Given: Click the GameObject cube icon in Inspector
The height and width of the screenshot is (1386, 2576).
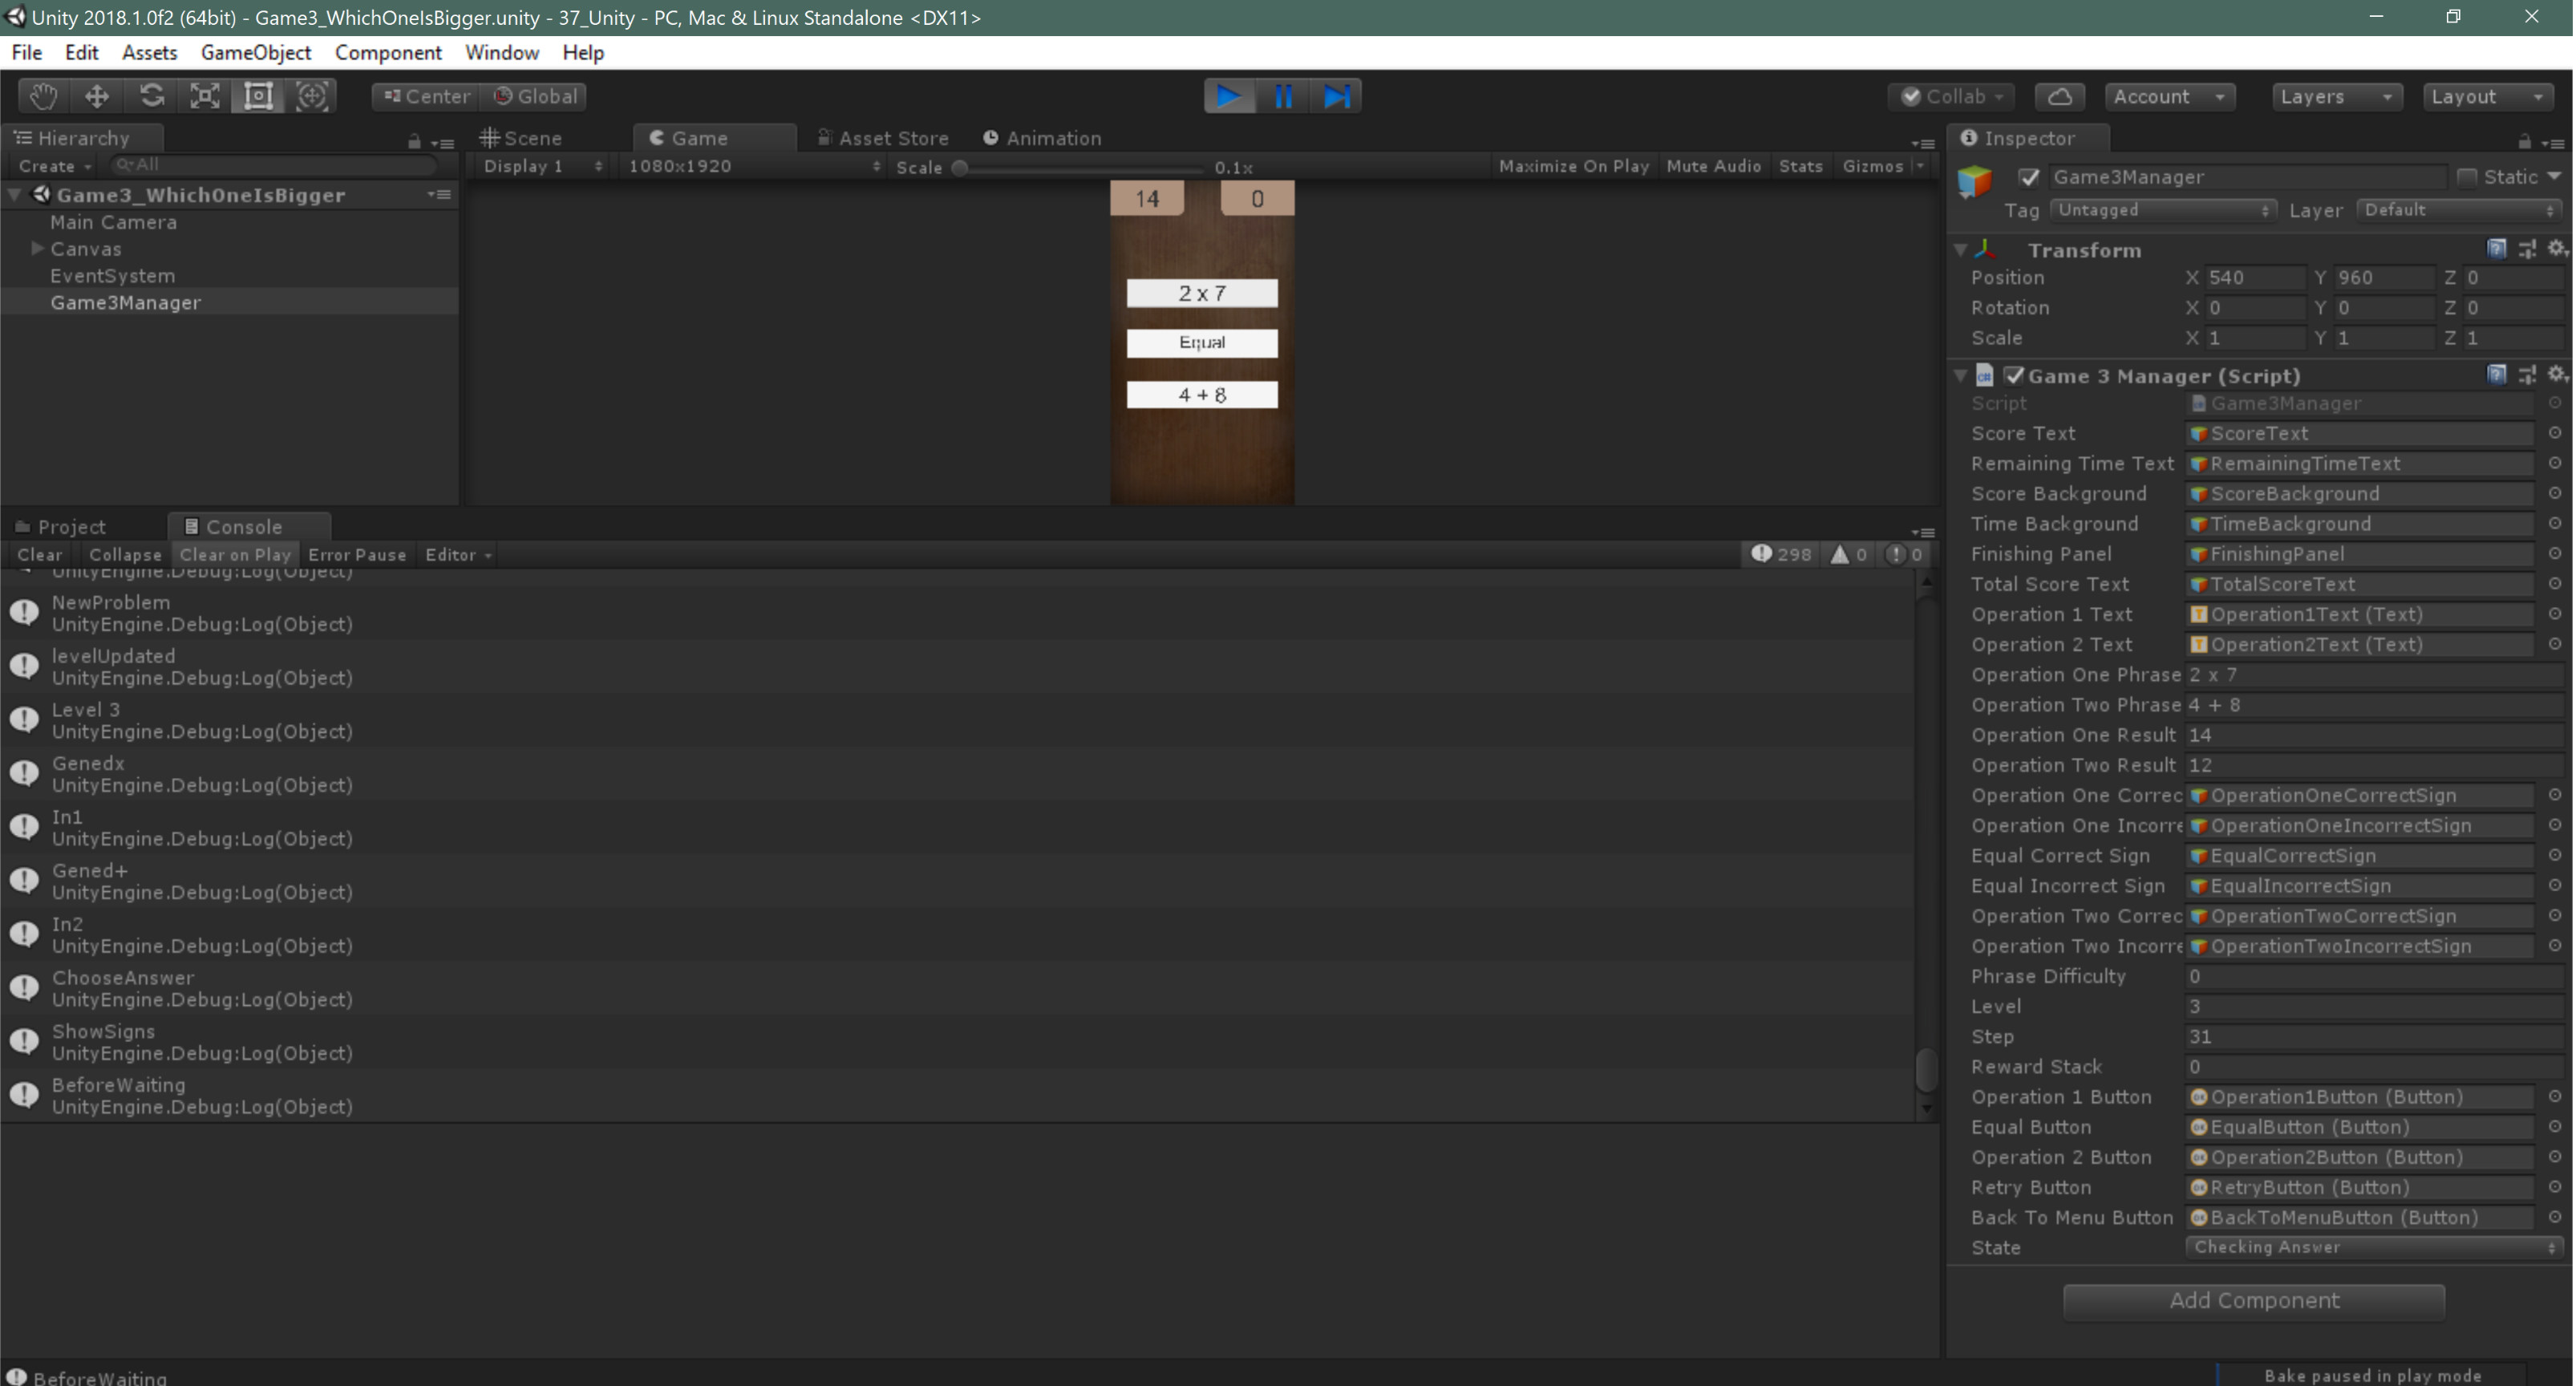Looking at the screenshot, I should (x=1975, y=181).
